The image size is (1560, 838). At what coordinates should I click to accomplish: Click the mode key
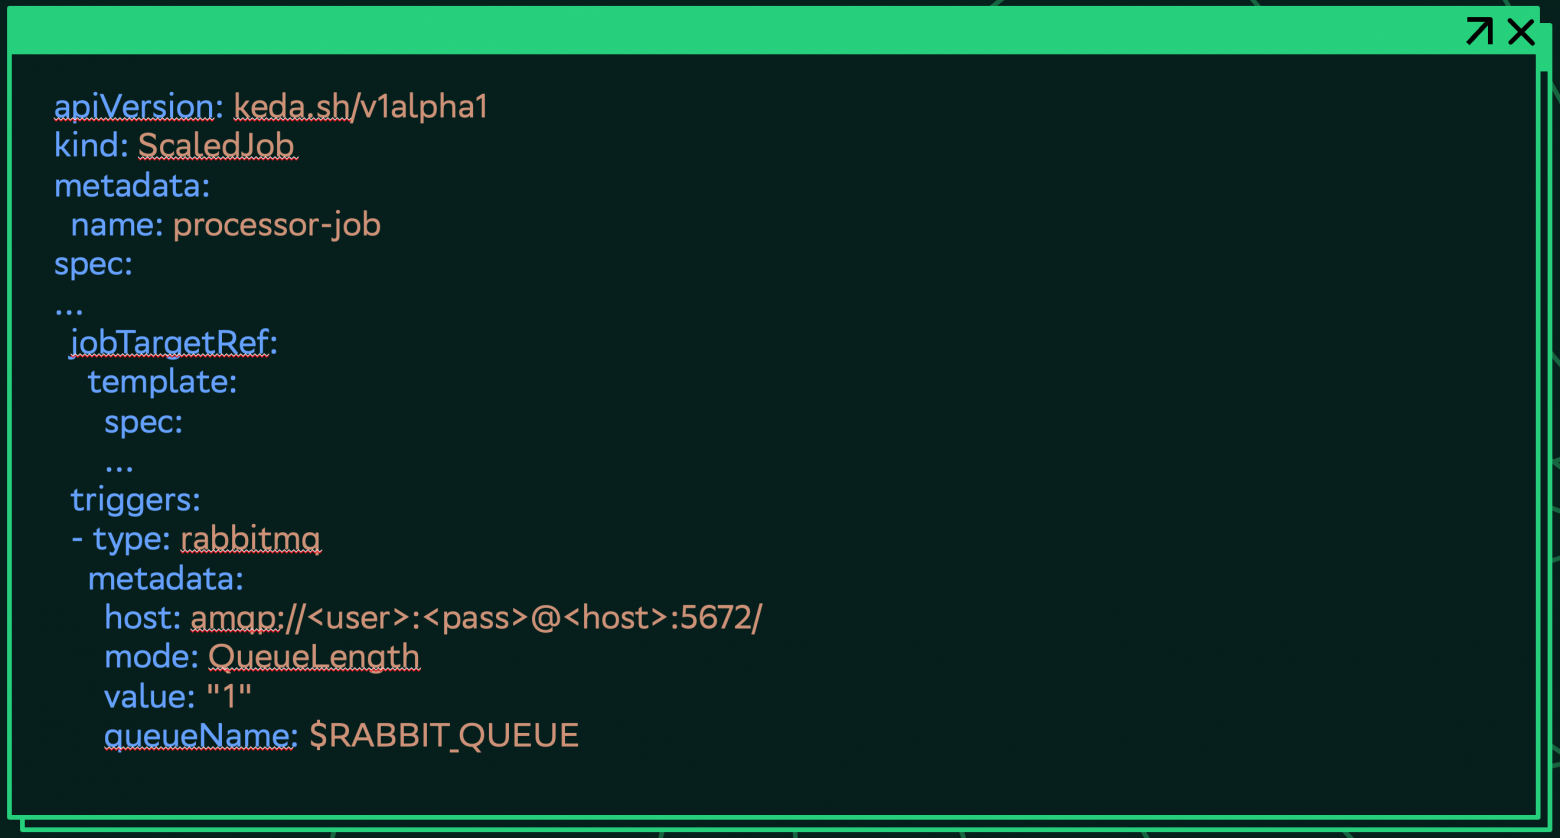point(151,657)
